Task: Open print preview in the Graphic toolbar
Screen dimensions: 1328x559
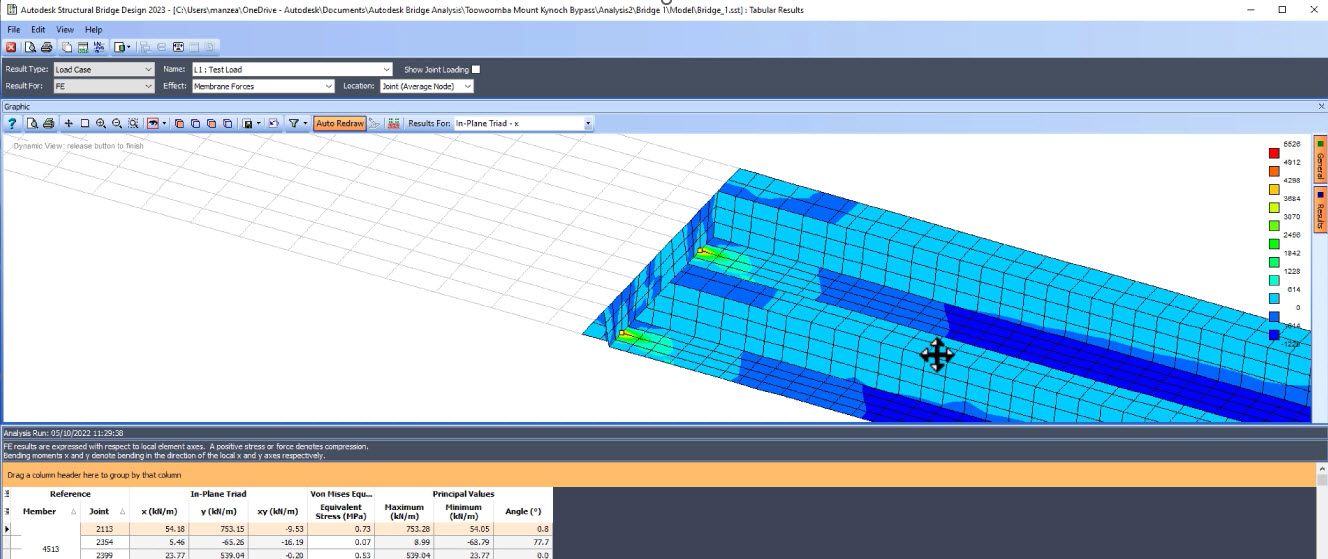Action: pyautogui.click(x=32, y=123)
